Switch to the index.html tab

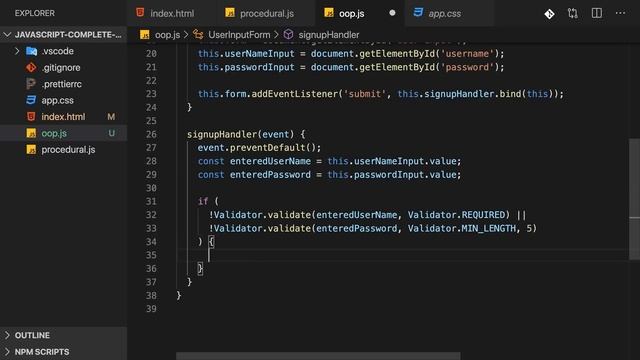[x=171, y=13]
